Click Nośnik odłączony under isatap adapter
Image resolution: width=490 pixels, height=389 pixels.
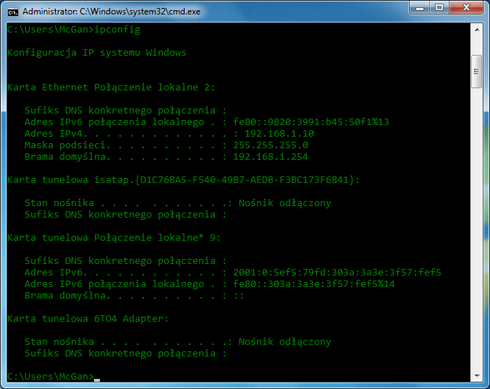[285, 203]
